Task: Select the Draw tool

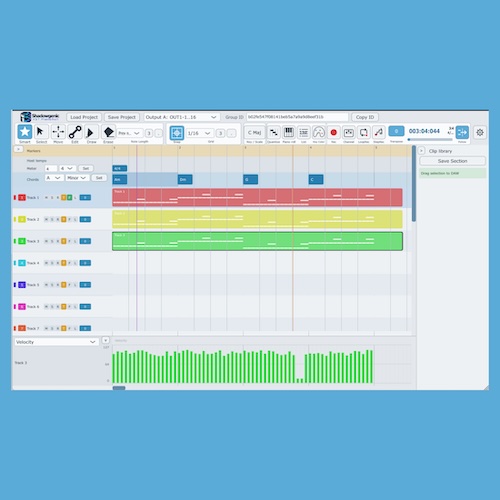Action: coord(91,132)
